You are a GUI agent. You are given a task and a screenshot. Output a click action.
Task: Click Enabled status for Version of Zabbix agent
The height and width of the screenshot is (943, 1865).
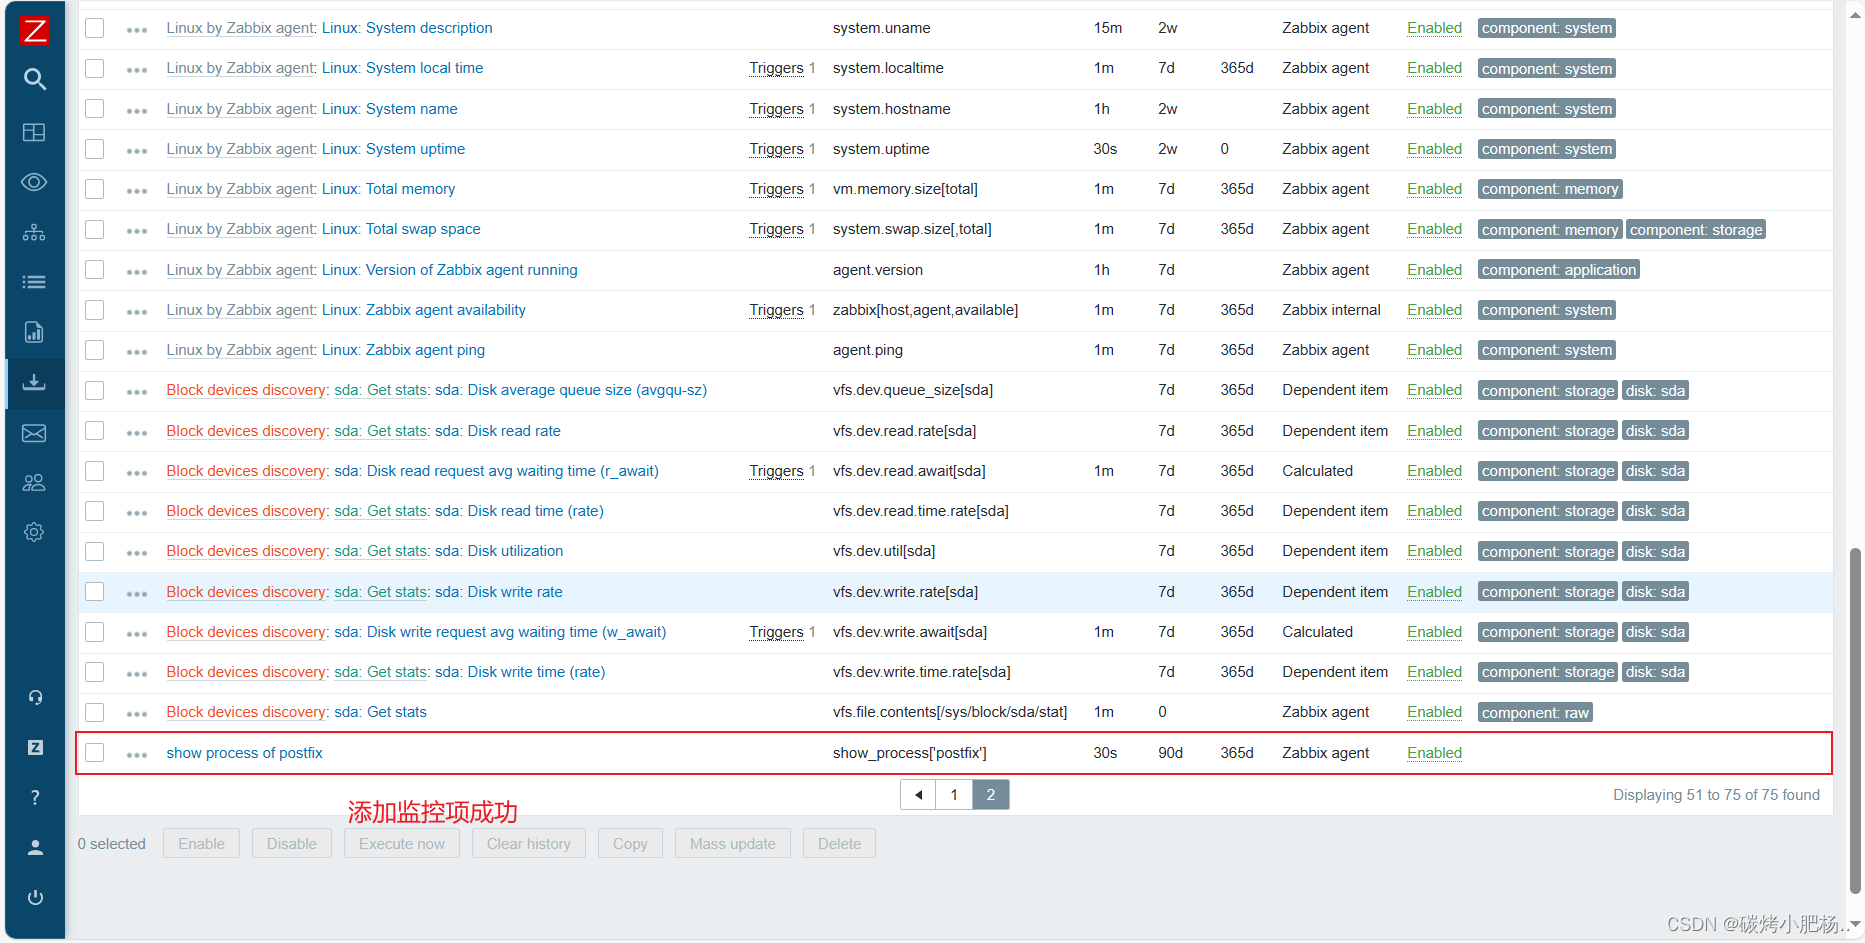[x=1434, y=270]
